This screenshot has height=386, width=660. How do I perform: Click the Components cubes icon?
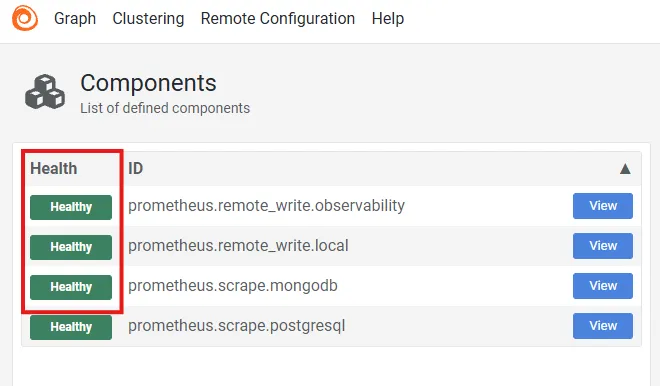(x=45, y=91)
